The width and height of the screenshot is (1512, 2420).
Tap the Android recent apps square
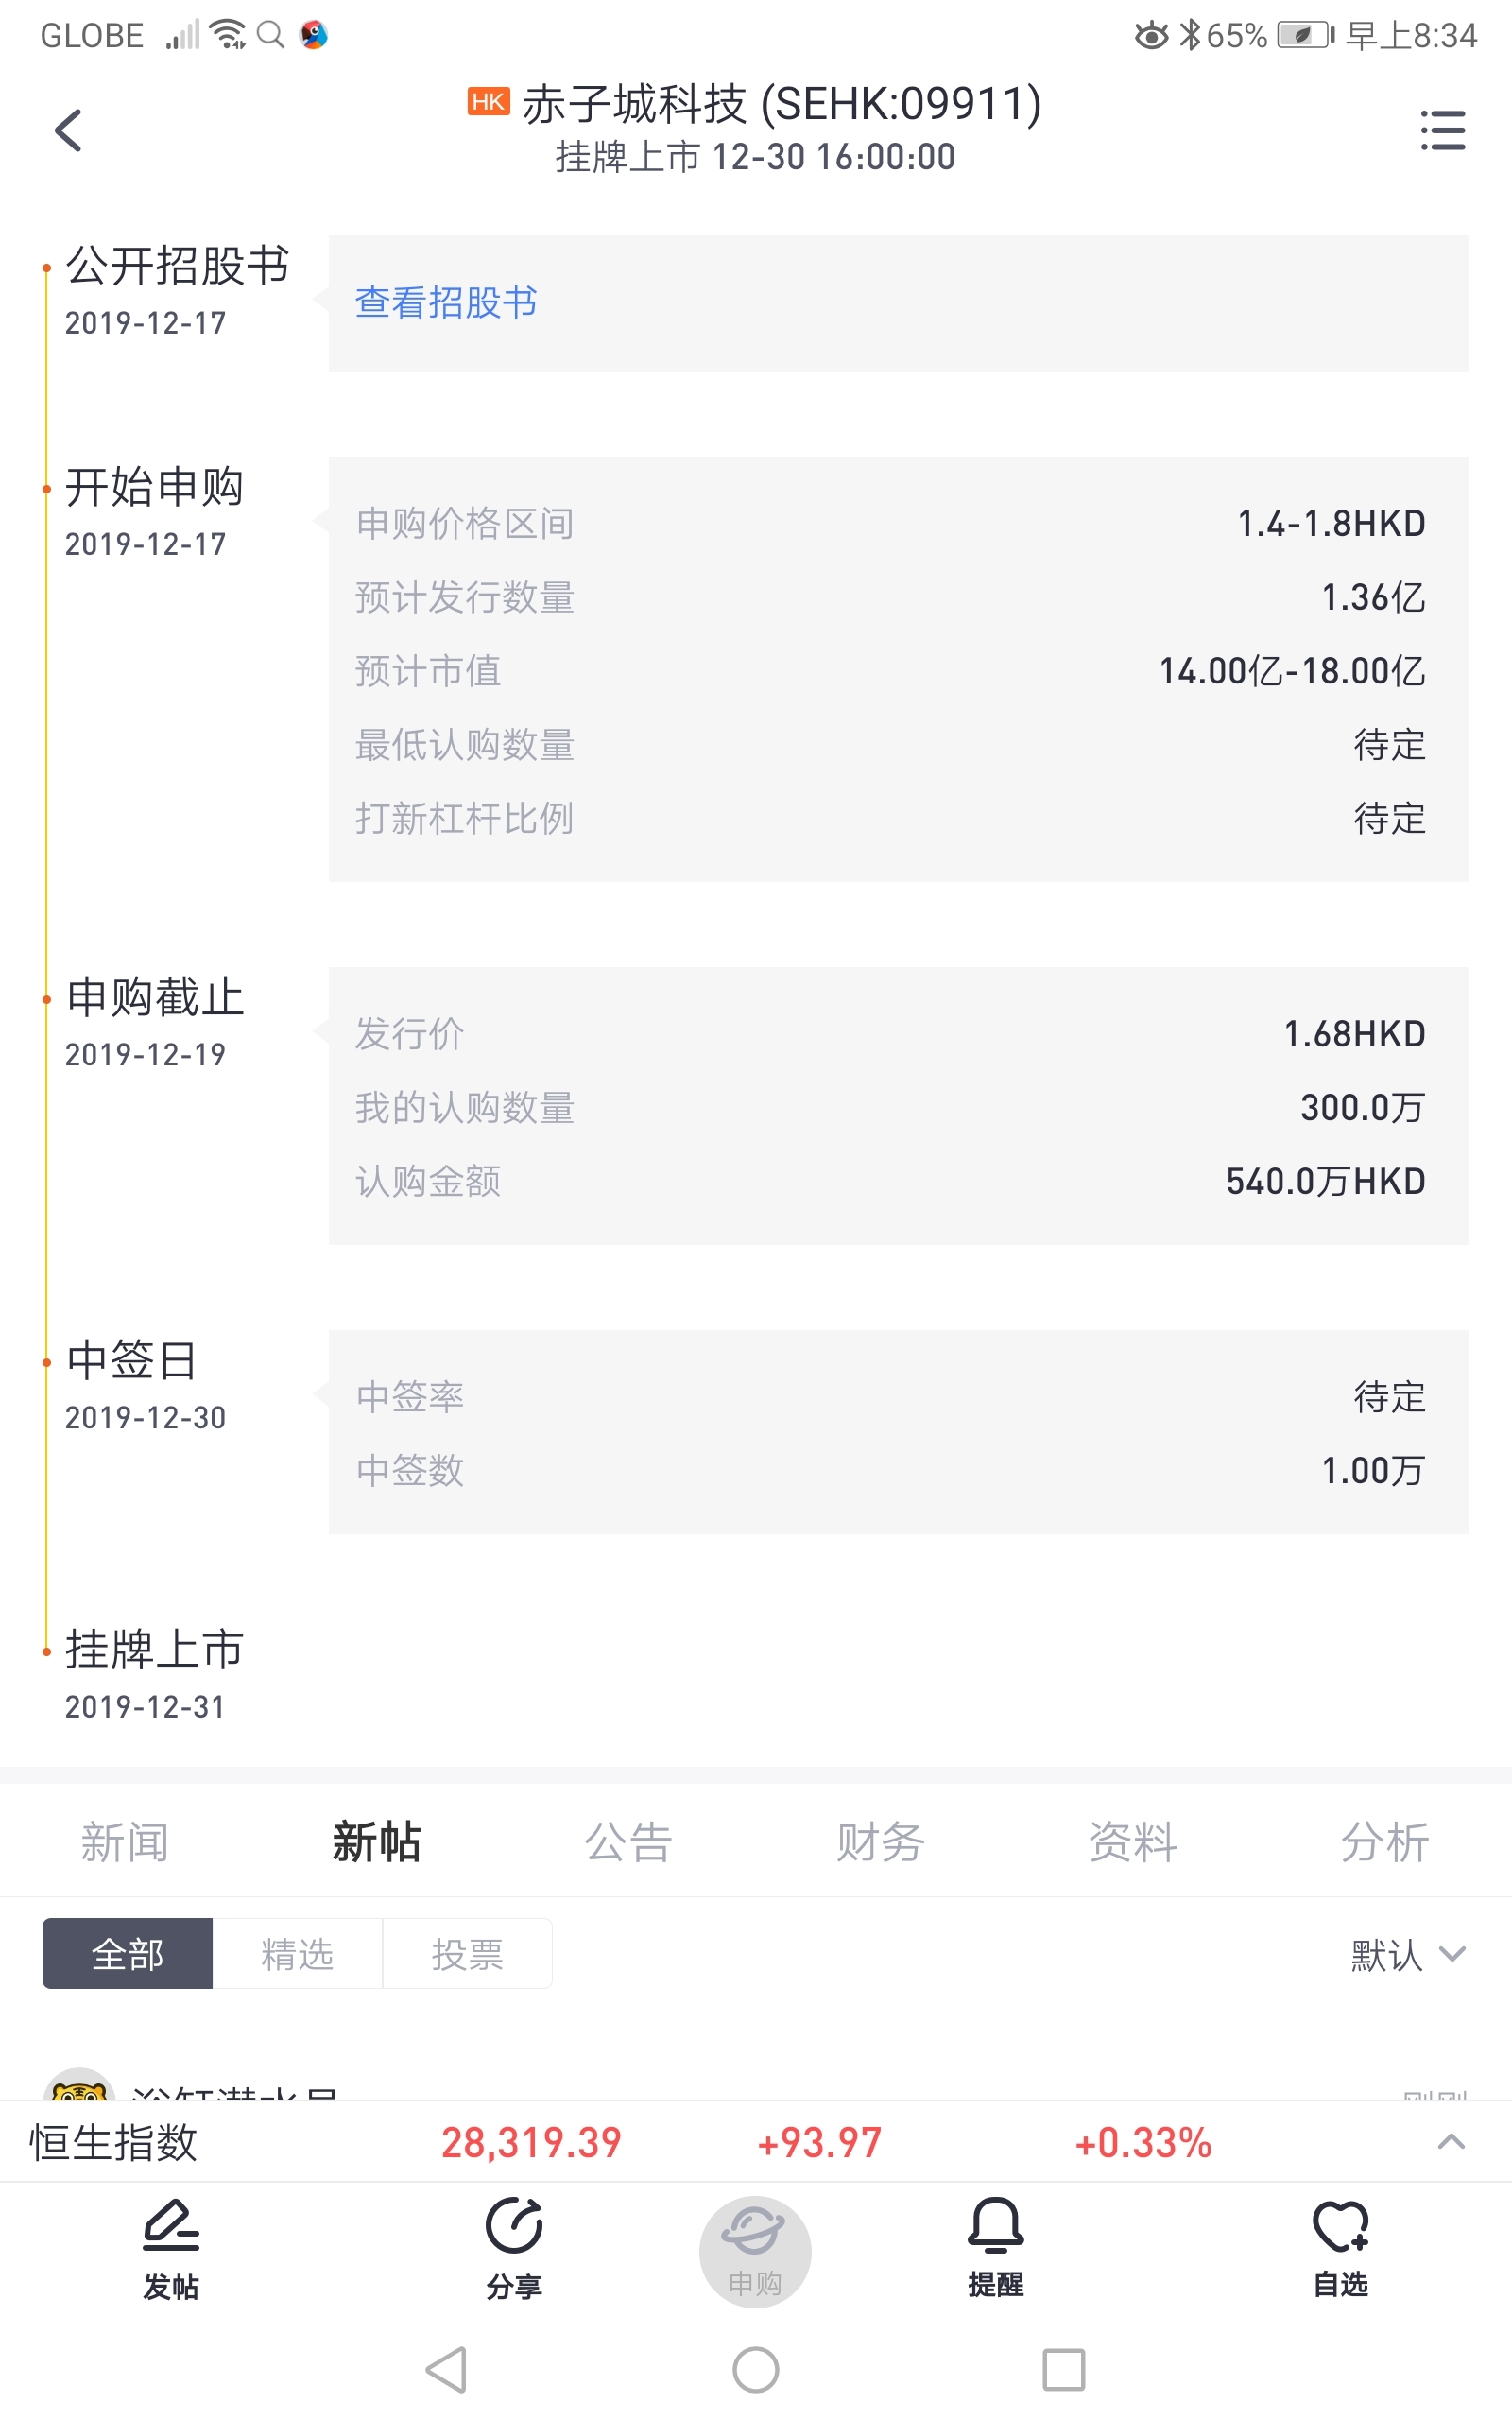click(x=1063, y=2369)
